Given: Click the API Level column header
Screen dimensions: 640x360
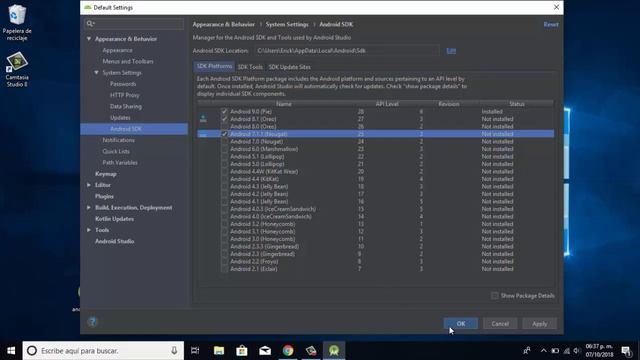Looking at the screenshot, I should pyautogui.click(x=387, y=104).
